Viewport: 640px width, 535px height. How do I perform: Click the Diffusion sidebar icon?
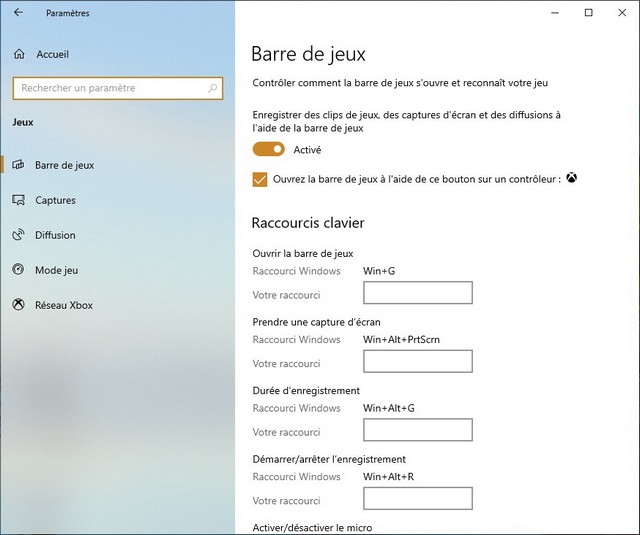pos(18,235)
